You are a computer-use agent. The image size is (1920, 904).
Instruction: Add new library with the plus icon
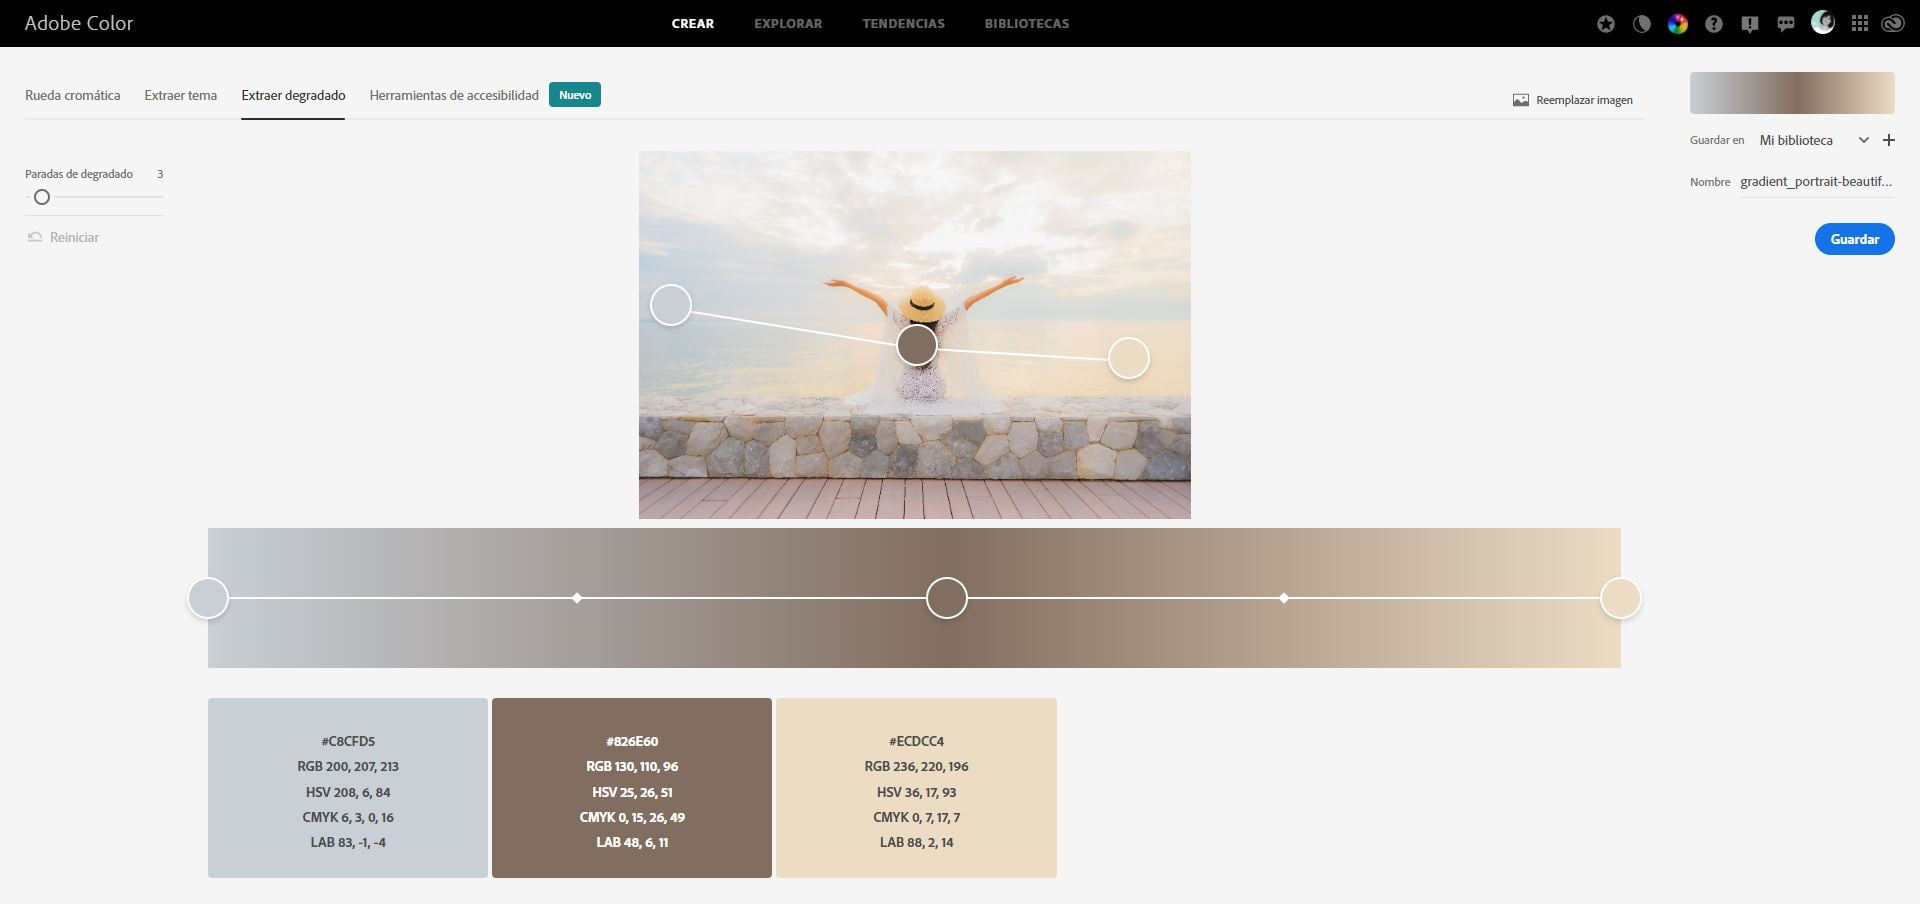pos(1889,140)
